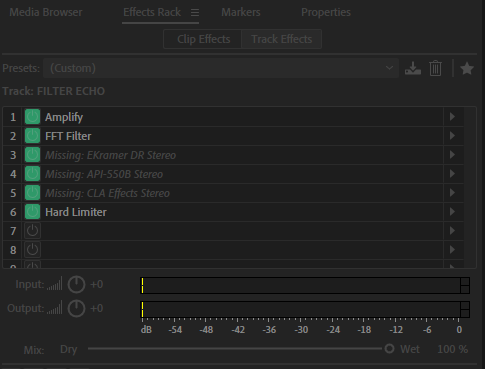The width and height of the screenshot is (485, 369).
Task: Select Missing: EKramer DR Stereo row
Action: click(x=232, y=155)
